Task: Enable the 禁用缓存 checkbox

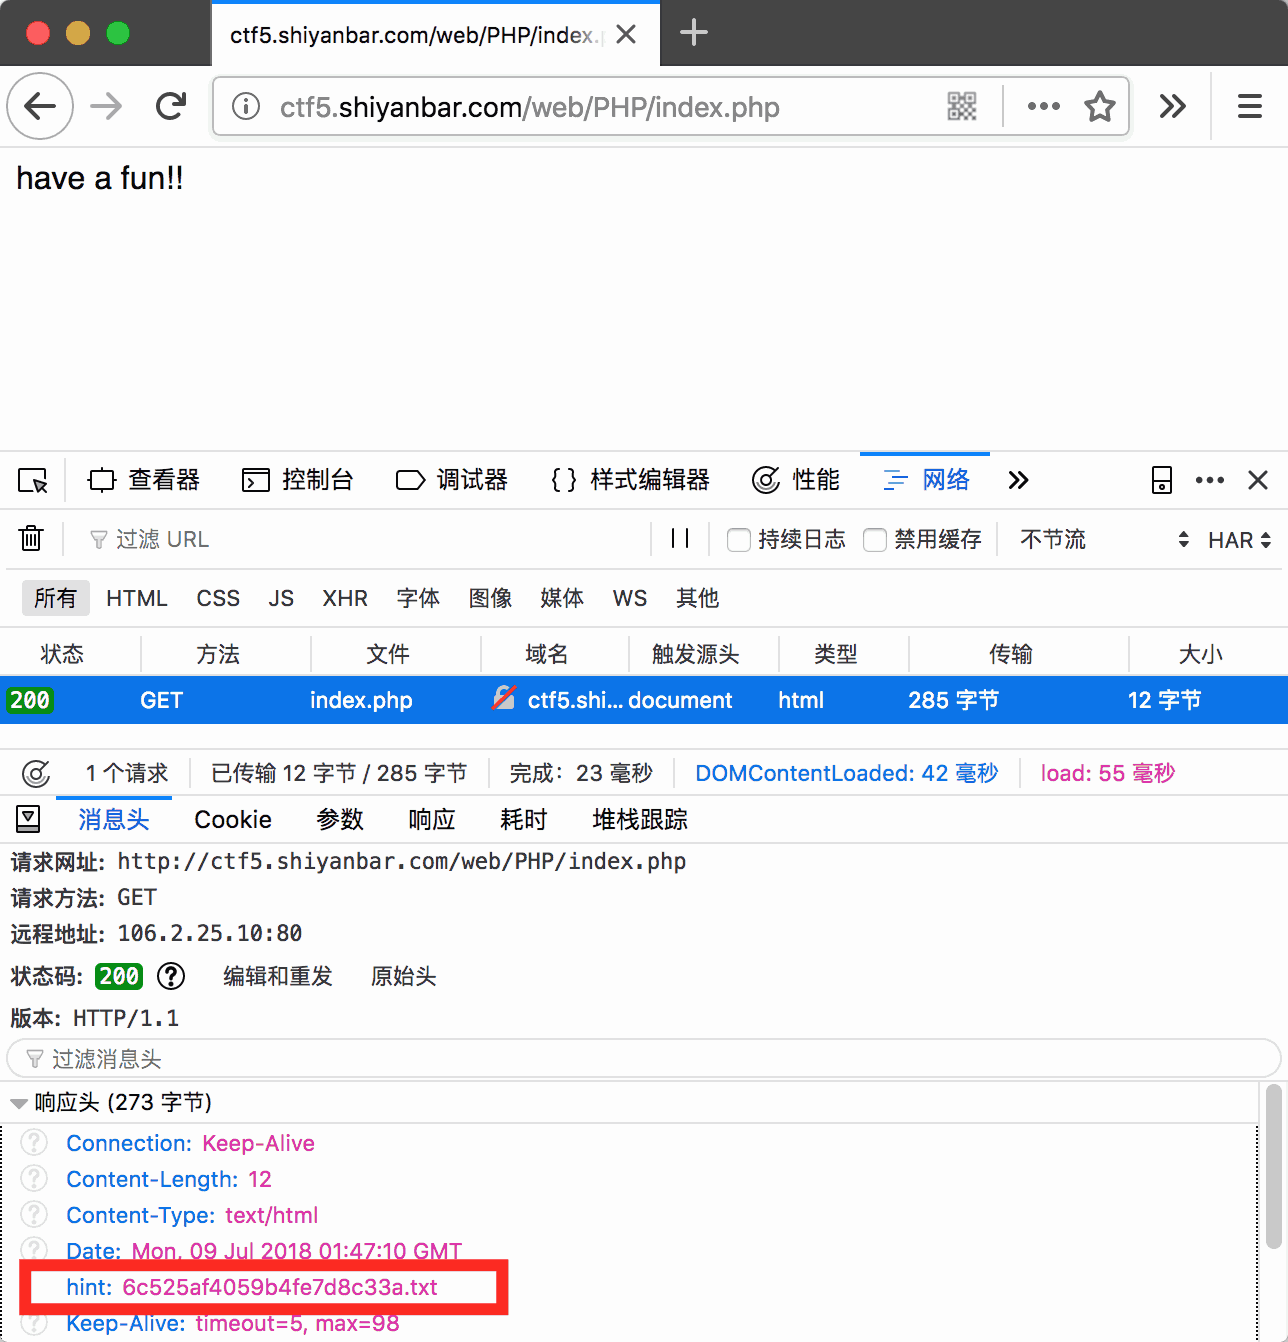Action: 875,540
